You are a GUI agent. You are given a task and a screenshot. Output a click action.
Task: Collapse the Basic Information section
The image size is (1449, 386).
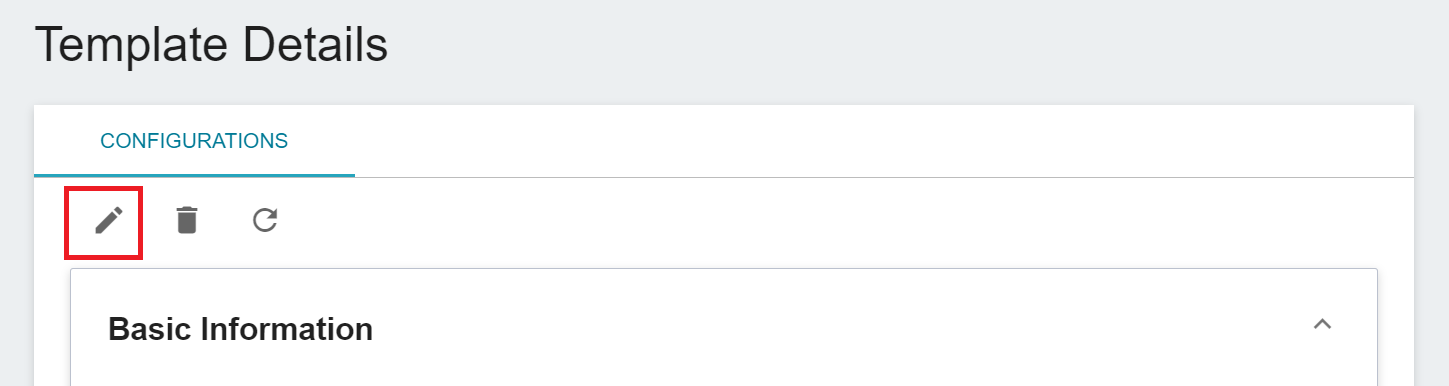(1322, 325)
